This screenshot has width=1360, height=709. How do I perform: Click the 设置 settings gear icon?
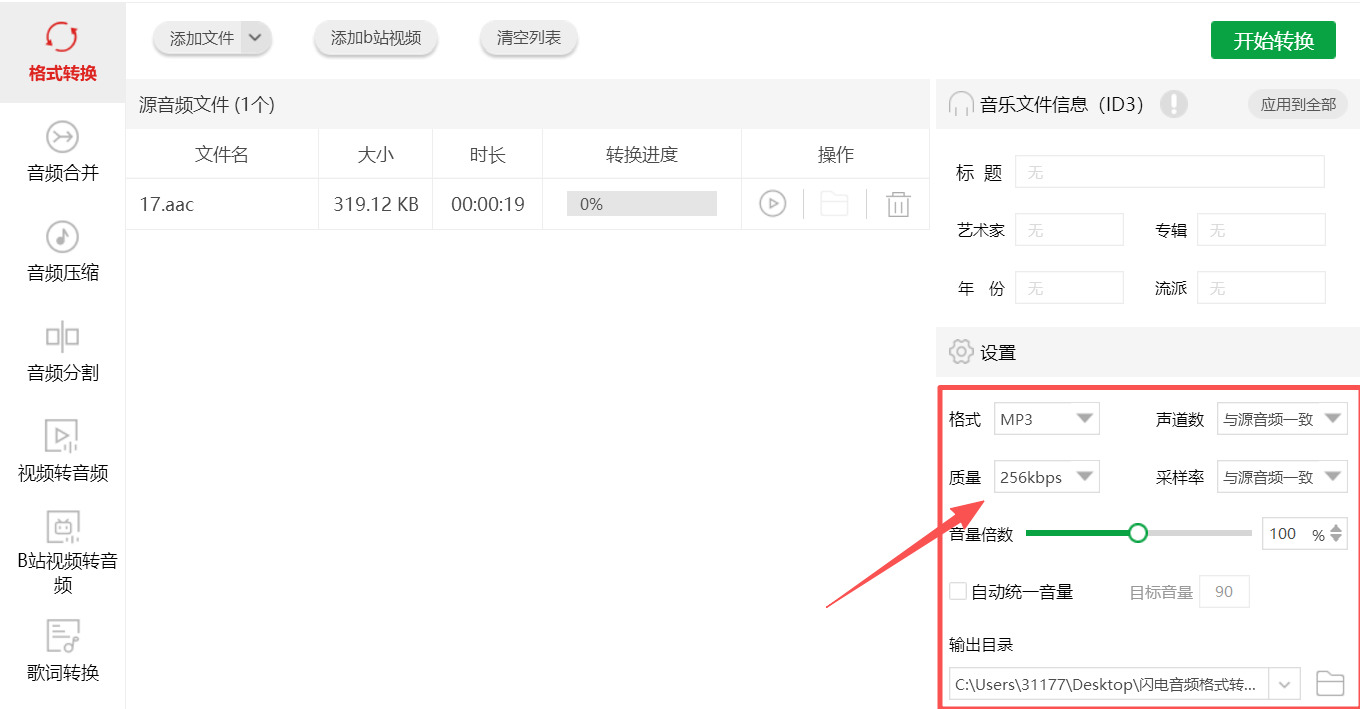961,352
